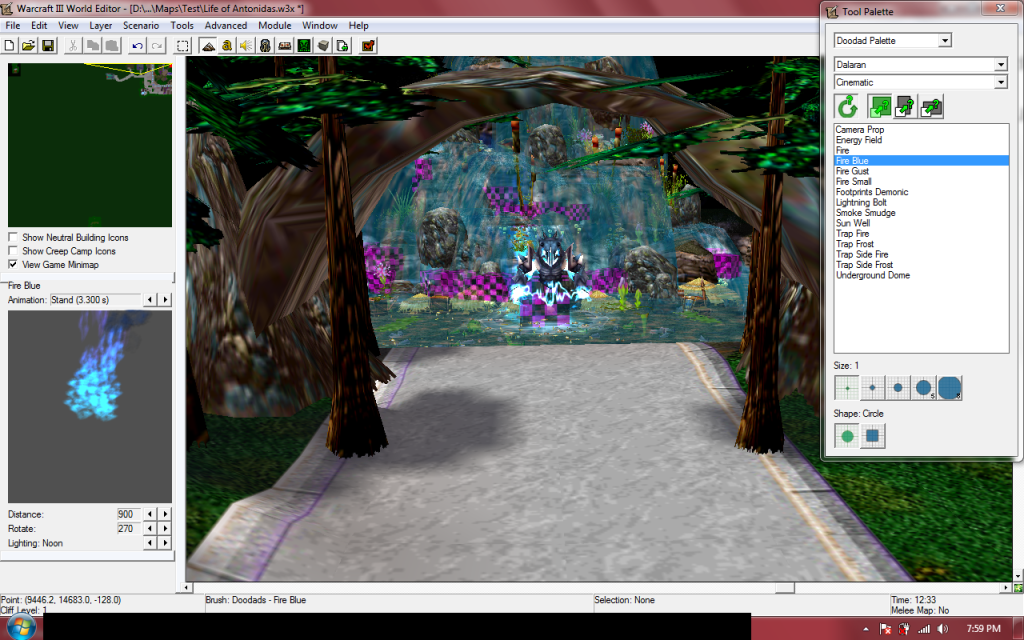Open the Object Manager cube icon

[323, 46]
